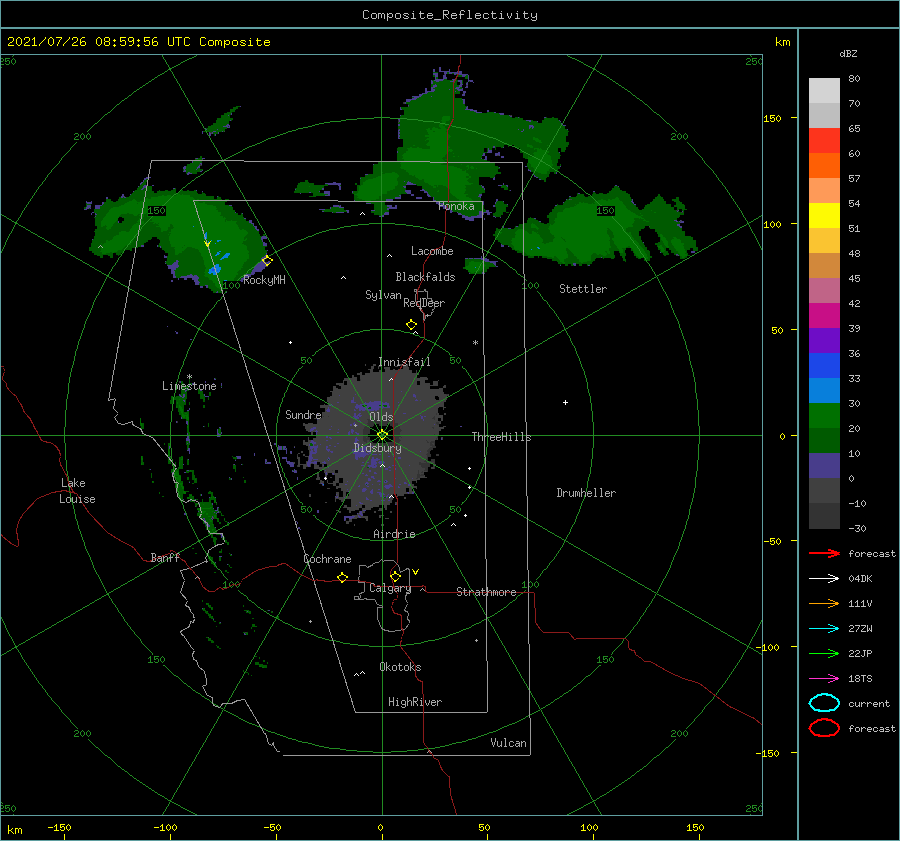Click the RedDeer city label
The width and height of the screenshot is (900, 841).
424,303
